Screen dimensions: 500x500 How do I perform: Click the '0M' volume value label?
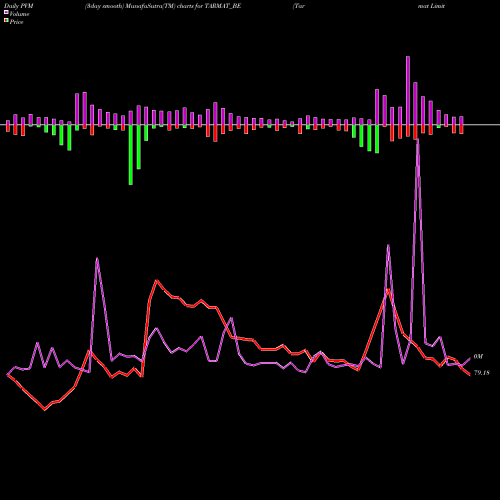point(478,357)
